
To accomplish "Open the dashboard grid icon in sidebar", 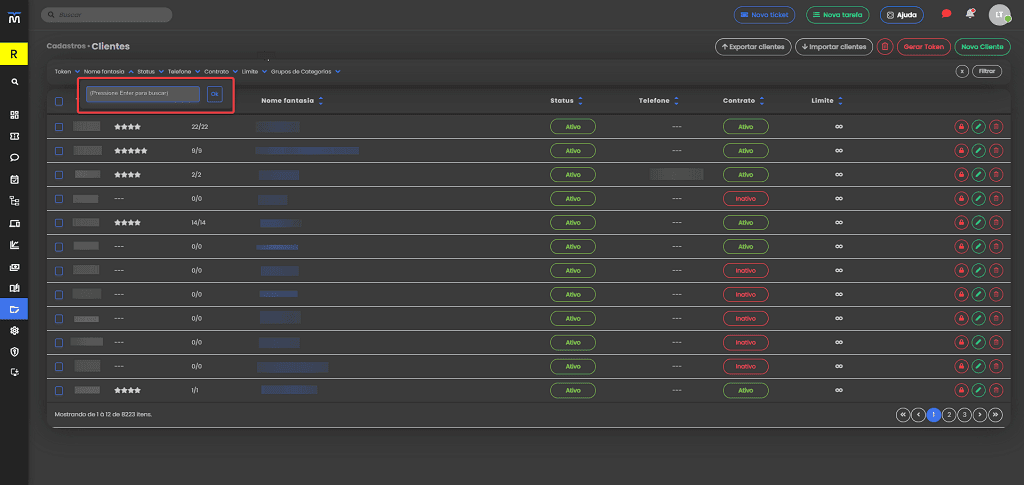I will 14,115.
